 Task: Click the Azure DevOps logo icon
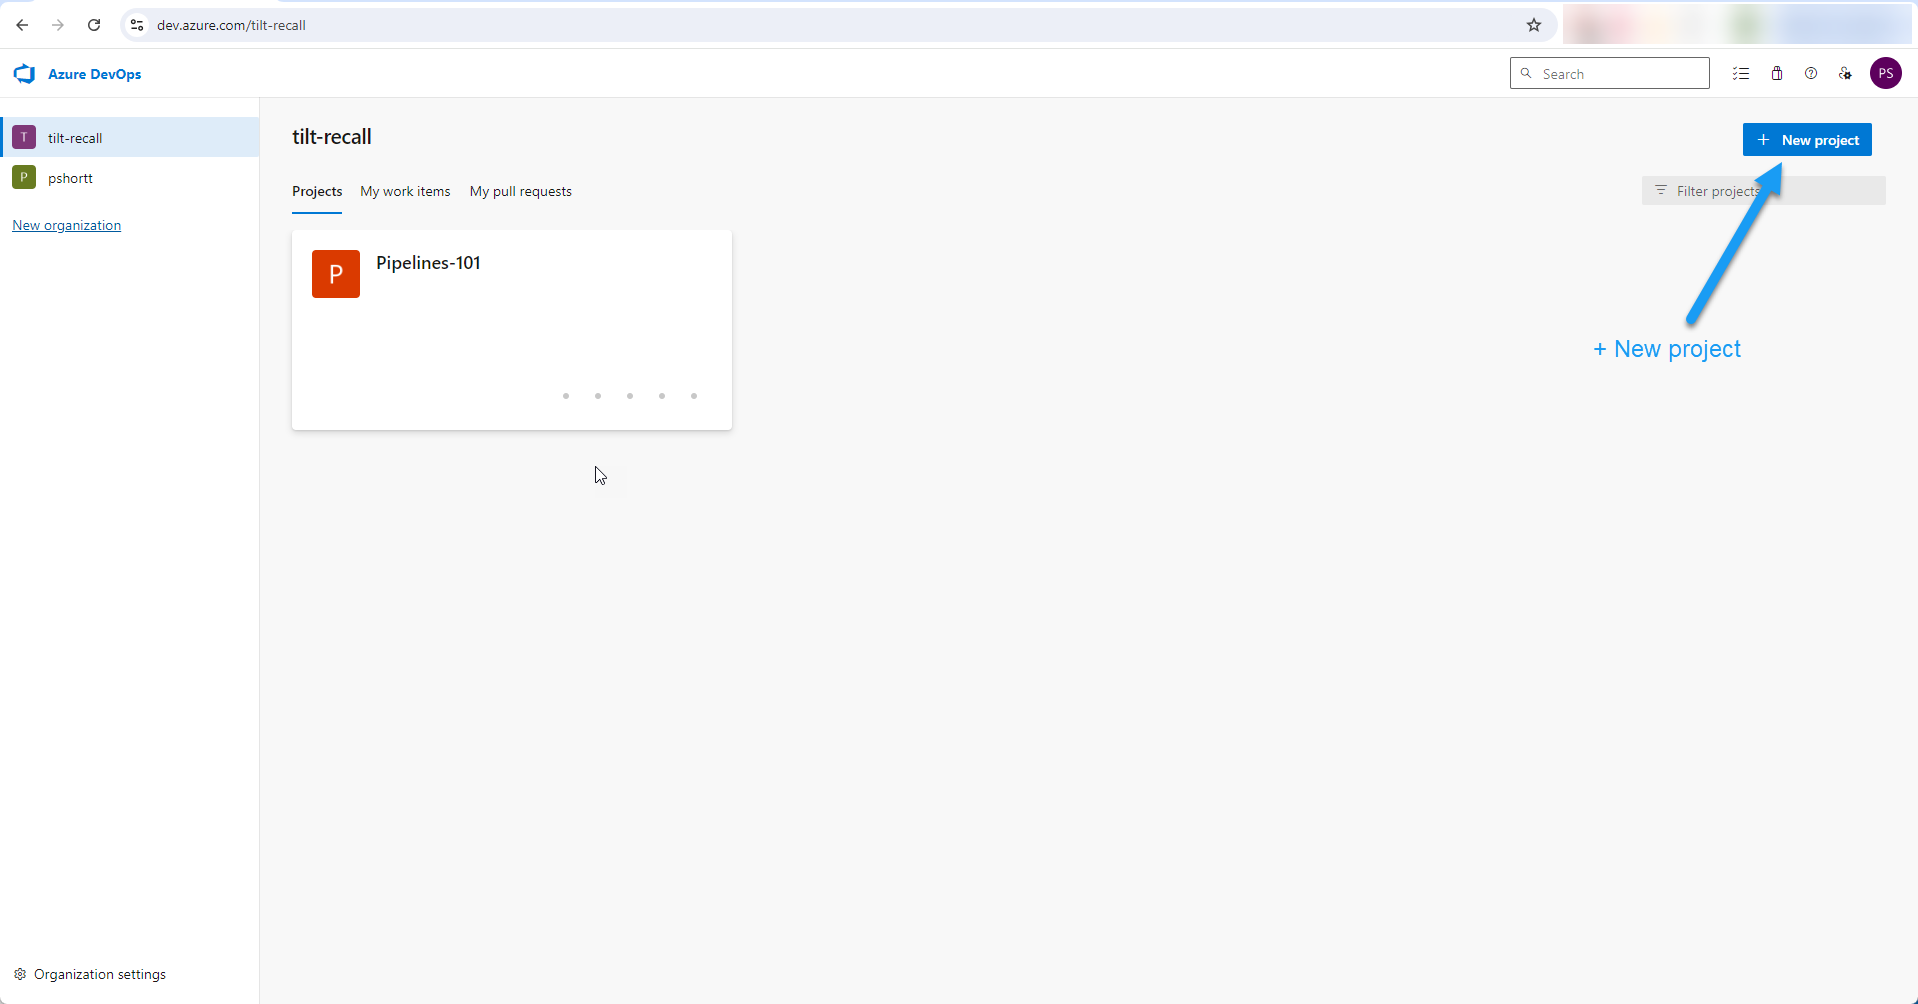pos(24,74)
